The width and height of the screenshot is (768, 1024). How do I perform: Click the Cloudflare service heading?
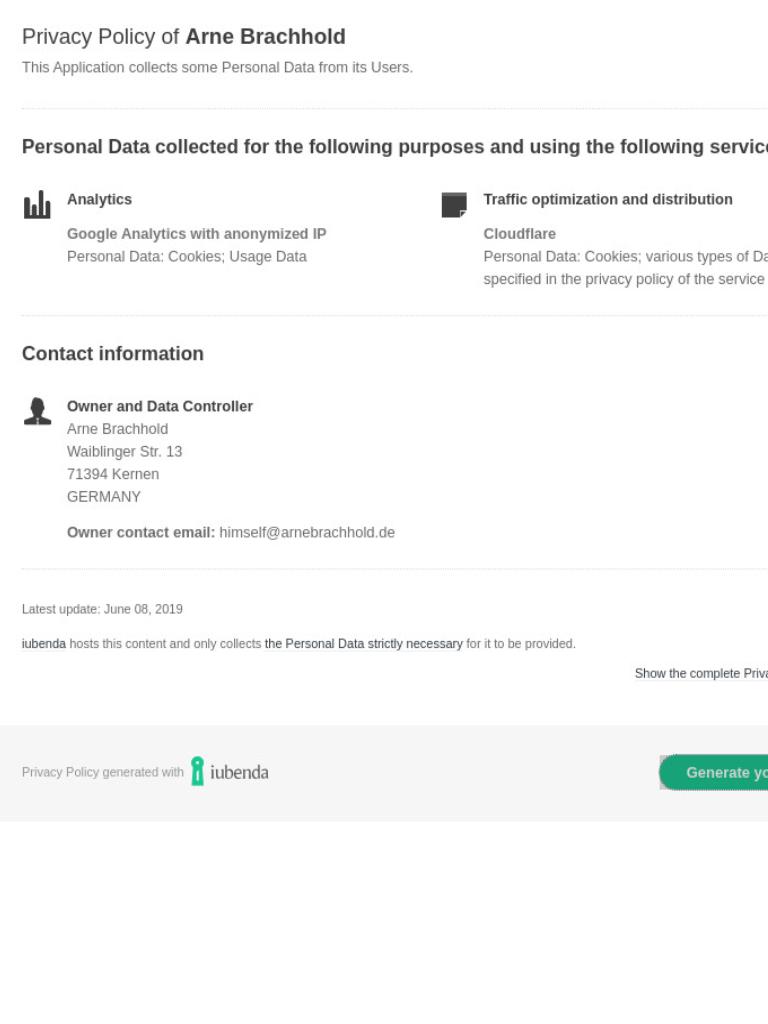519,234
